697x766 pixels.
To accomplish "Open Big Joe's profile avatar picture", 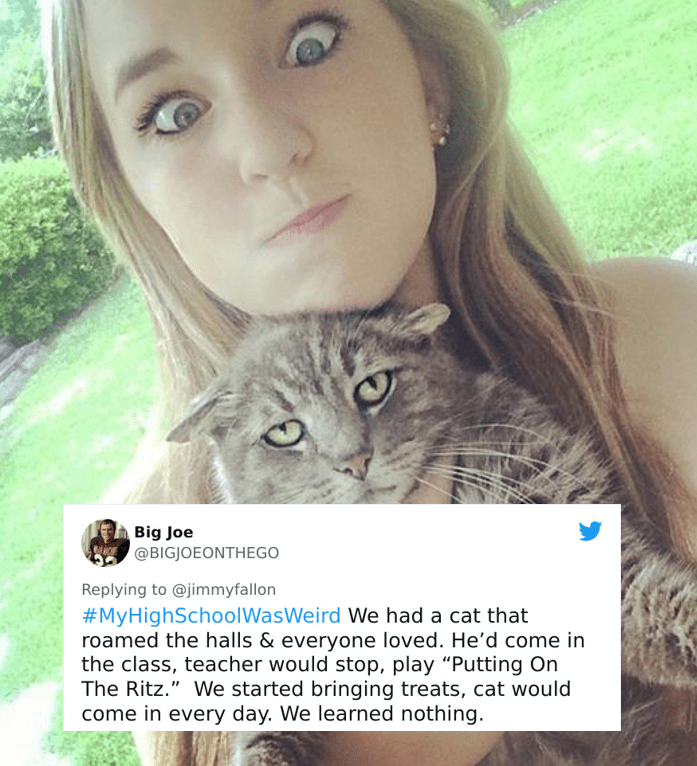I will [106, 543].
